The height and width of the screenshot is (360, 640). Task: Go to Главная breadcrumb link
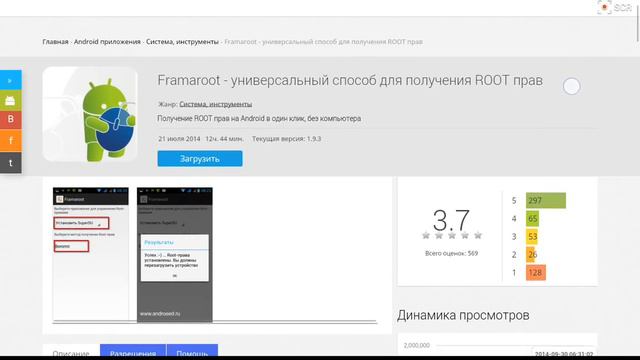[x=56, y=42]
